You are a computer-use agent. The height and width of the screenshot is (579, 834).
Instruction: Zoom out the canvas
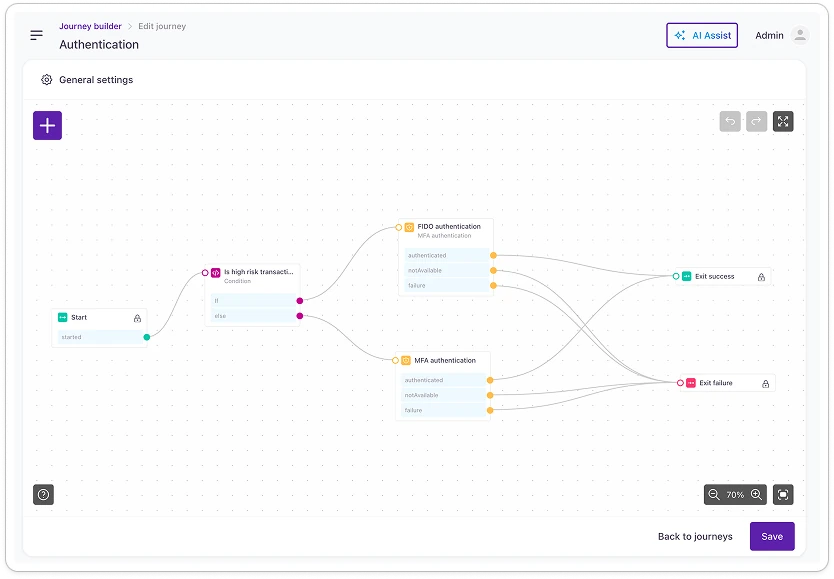tap(714, 494)
